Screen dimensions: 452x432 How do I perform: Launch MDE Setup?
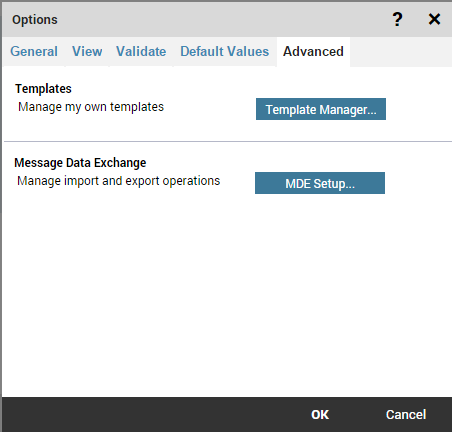(320, 183)
